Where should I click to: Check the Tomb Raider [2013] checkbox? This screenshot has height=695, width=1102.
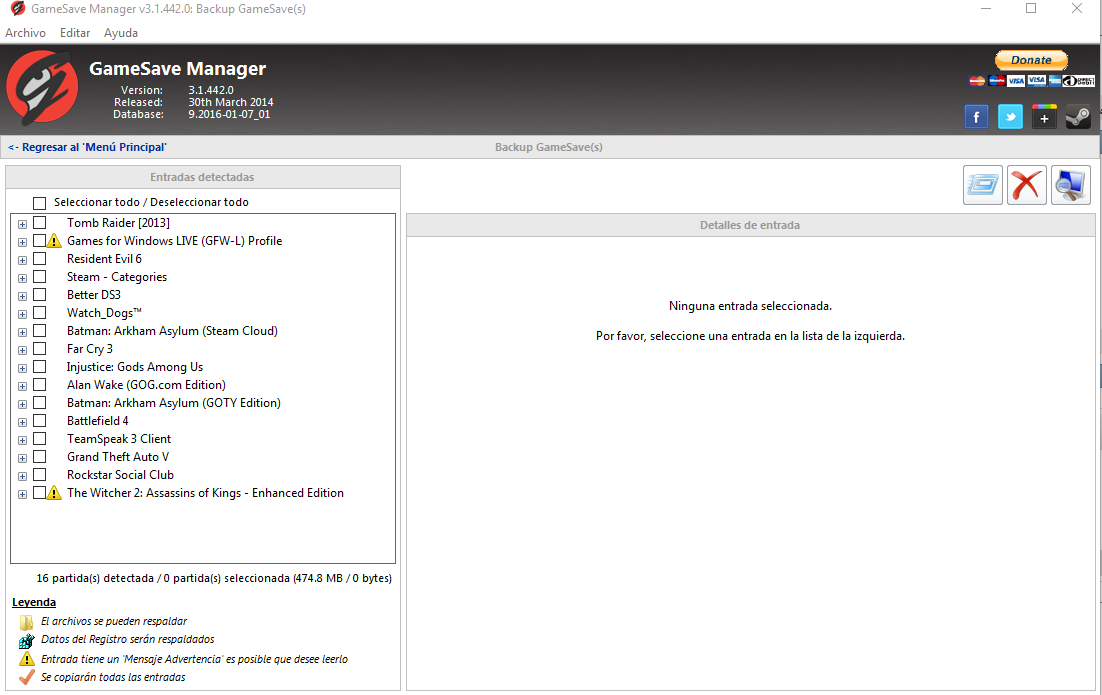(x=39, y=223)
